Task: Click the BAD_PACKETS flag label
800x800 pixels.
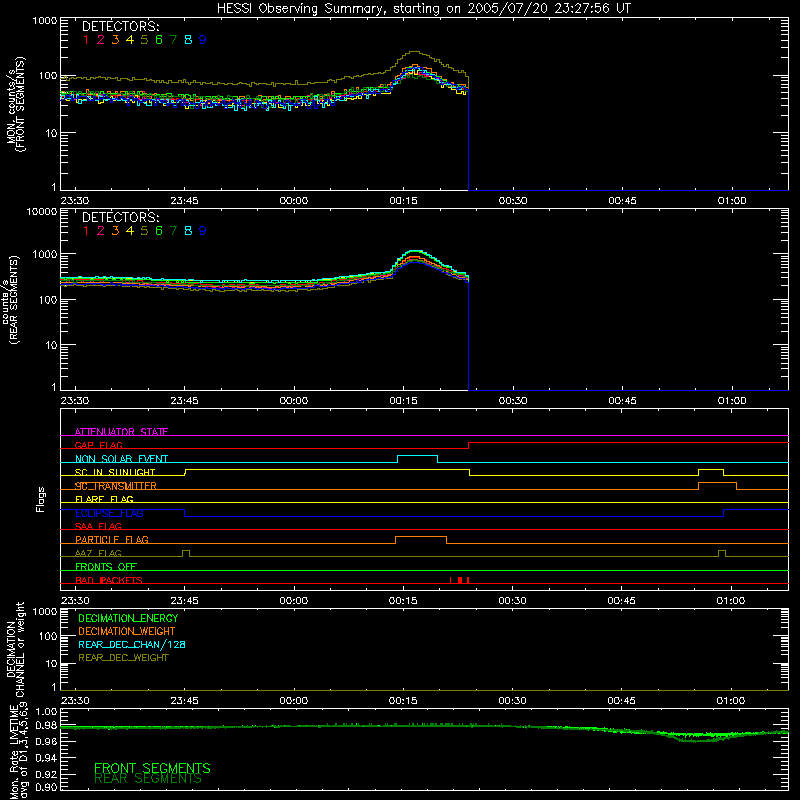Action: click(x=109, y=580)
